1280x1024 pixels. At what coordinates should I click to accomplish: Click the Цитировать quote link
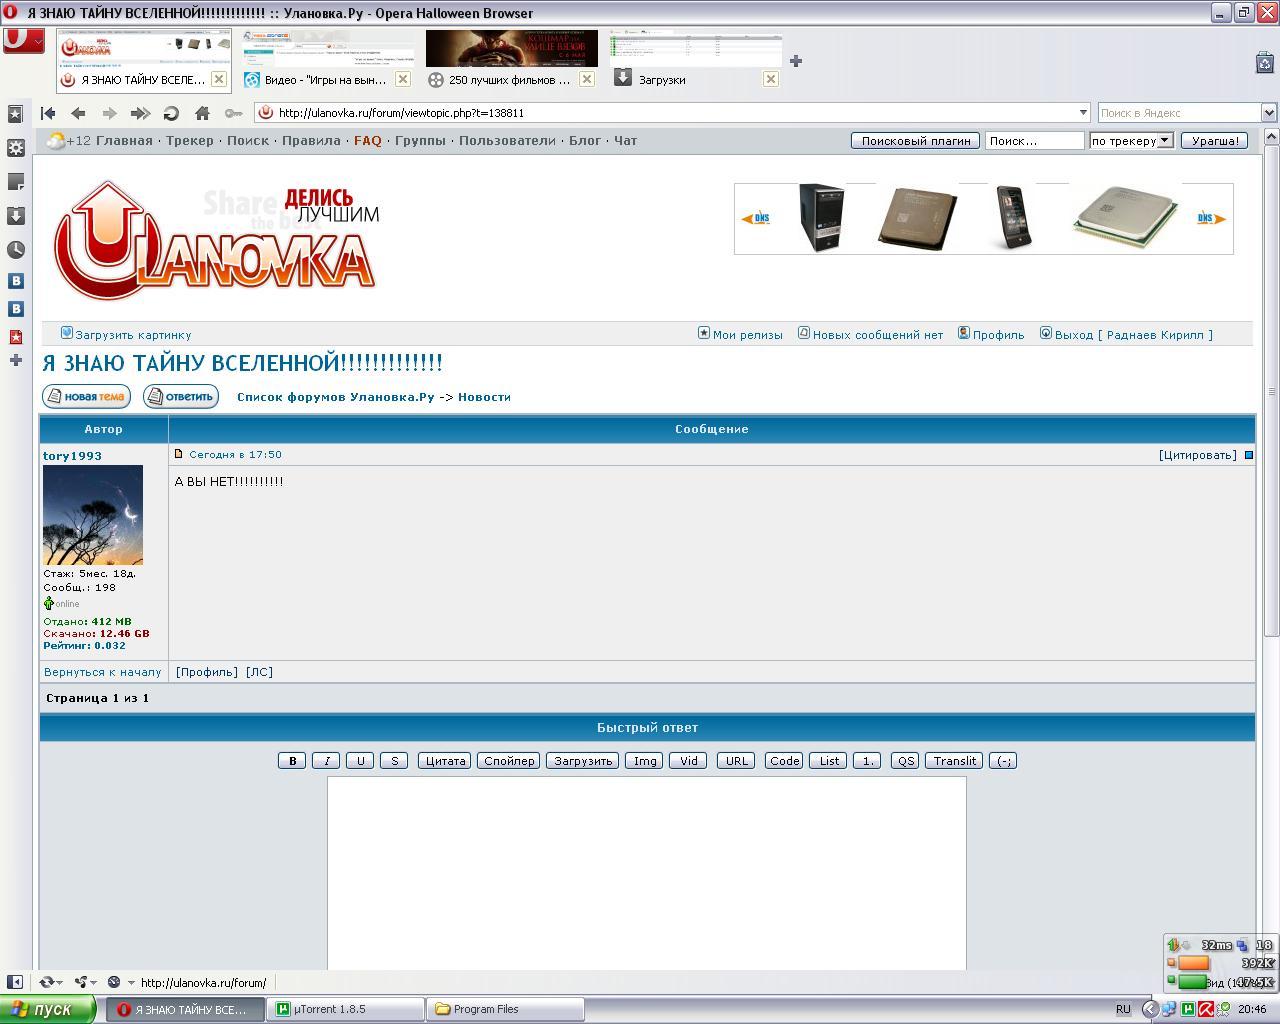(x=1197, y=455)
